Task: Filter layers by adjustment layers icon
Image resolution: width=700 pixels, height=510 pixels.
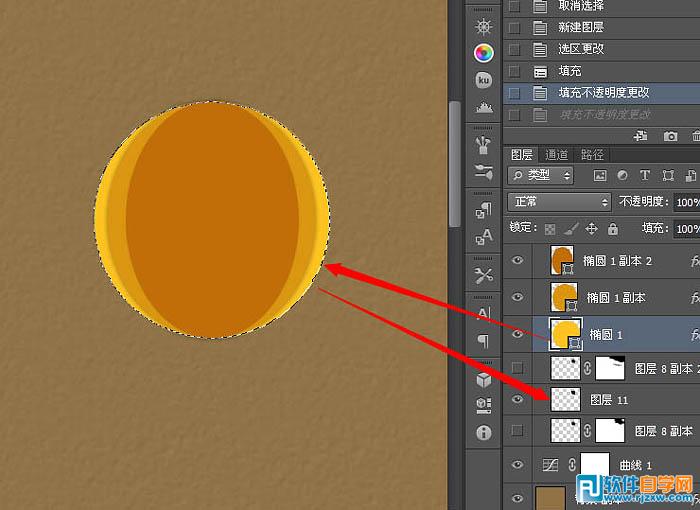Action: click(622, 176)
